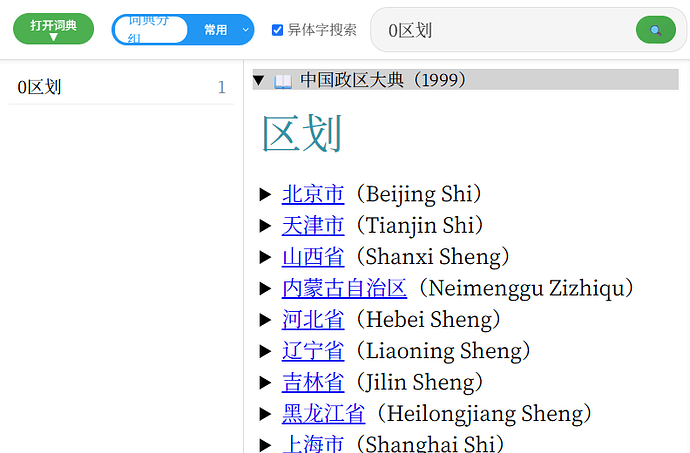Expand the 天津市 entry triangle
This screenshot has width=690, height=453.
point(265,225)
